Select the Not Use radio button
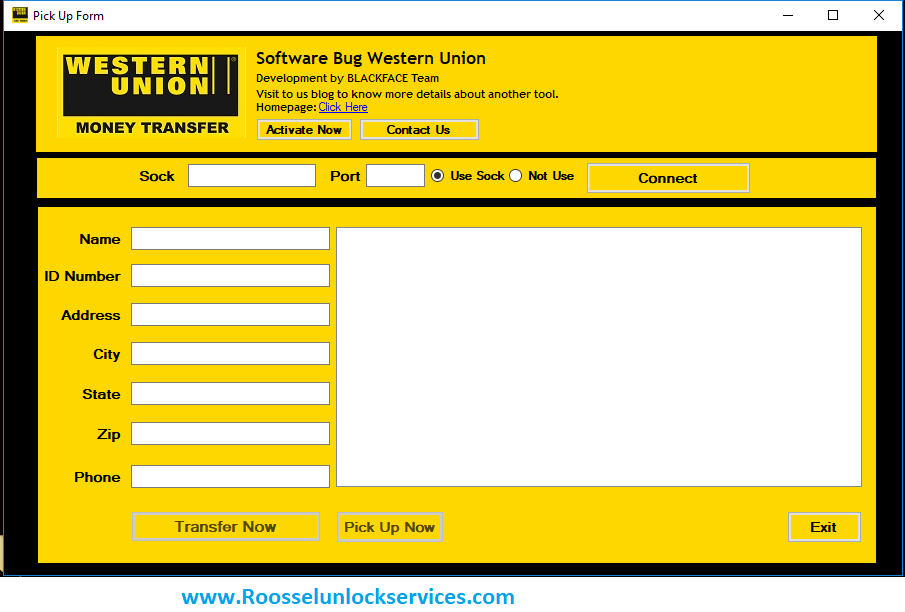The image size is (905, 612). (515, 176)
